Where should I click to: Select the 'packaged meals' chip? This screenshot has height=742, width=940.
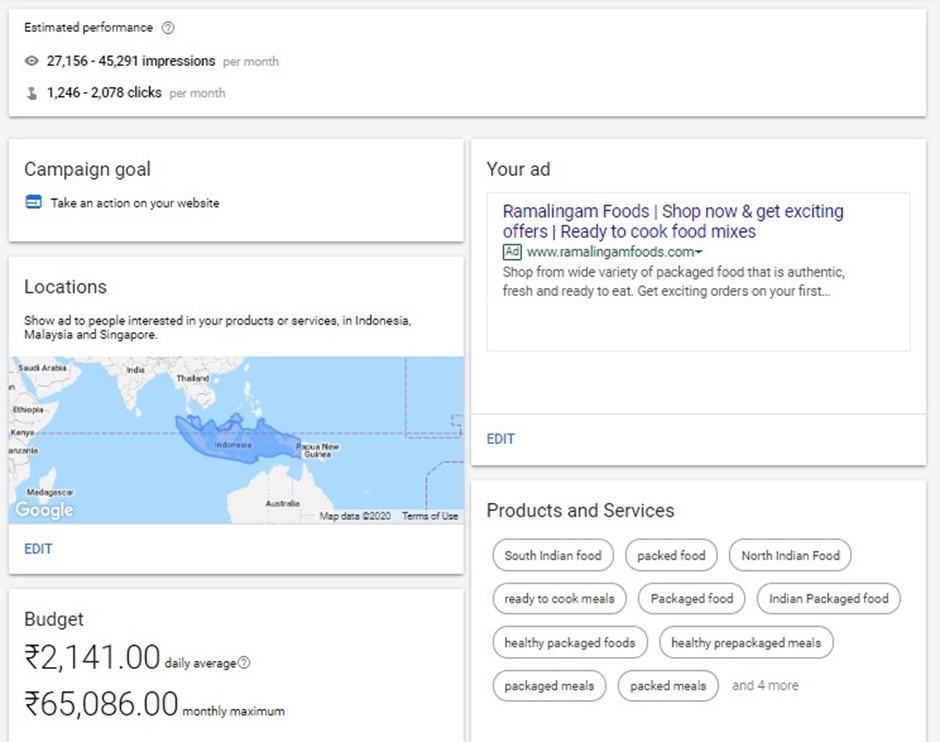(x=549, y=686)
